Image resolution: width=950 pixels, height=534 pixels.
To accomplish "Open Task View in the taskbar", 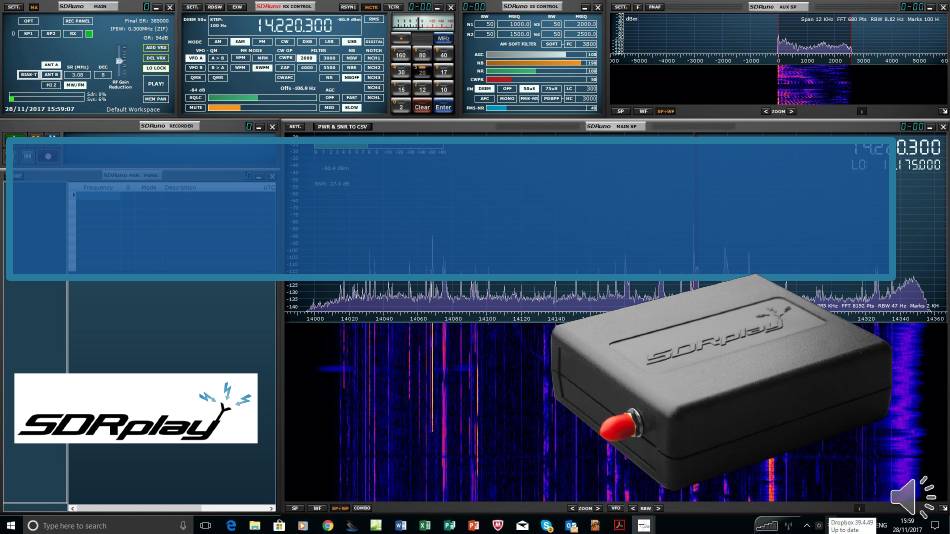I will tap(206, 525).
